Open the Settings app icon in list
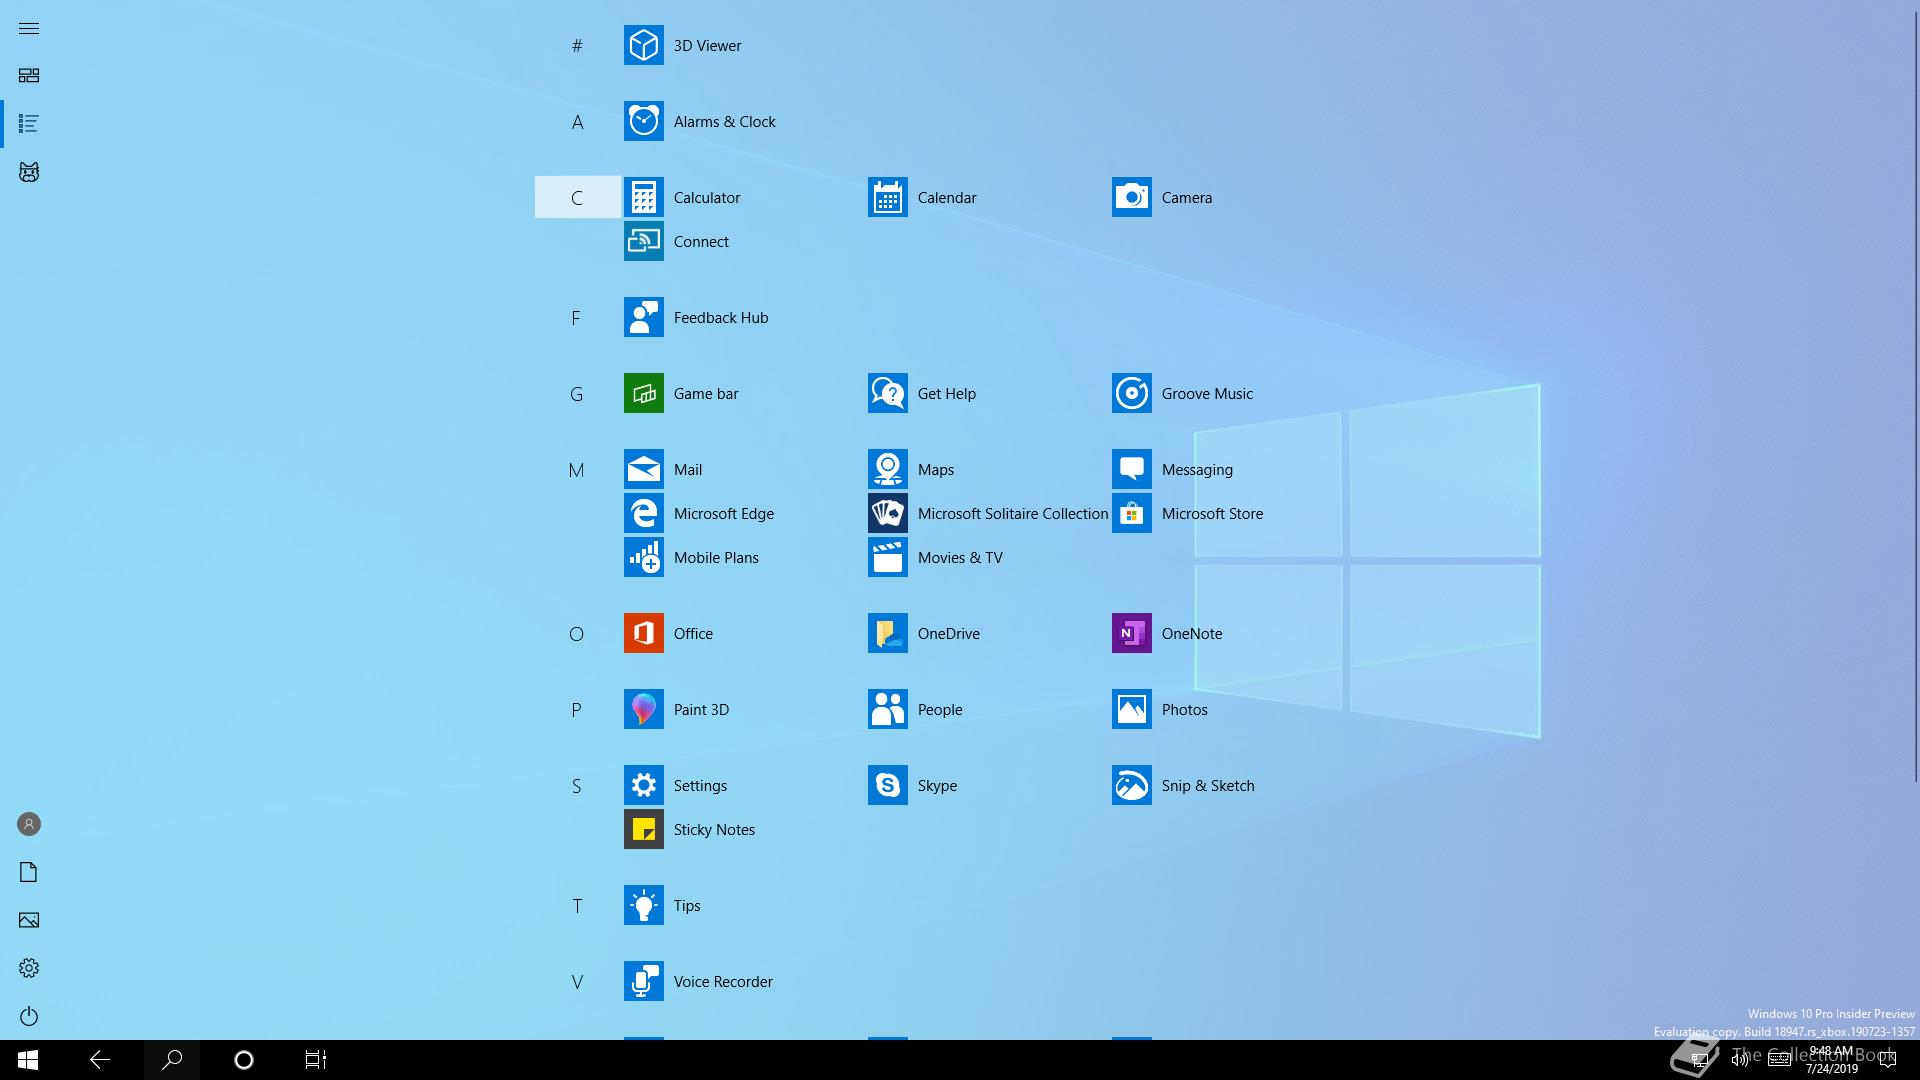1920x1080 pixels. (x=643, y=785)
